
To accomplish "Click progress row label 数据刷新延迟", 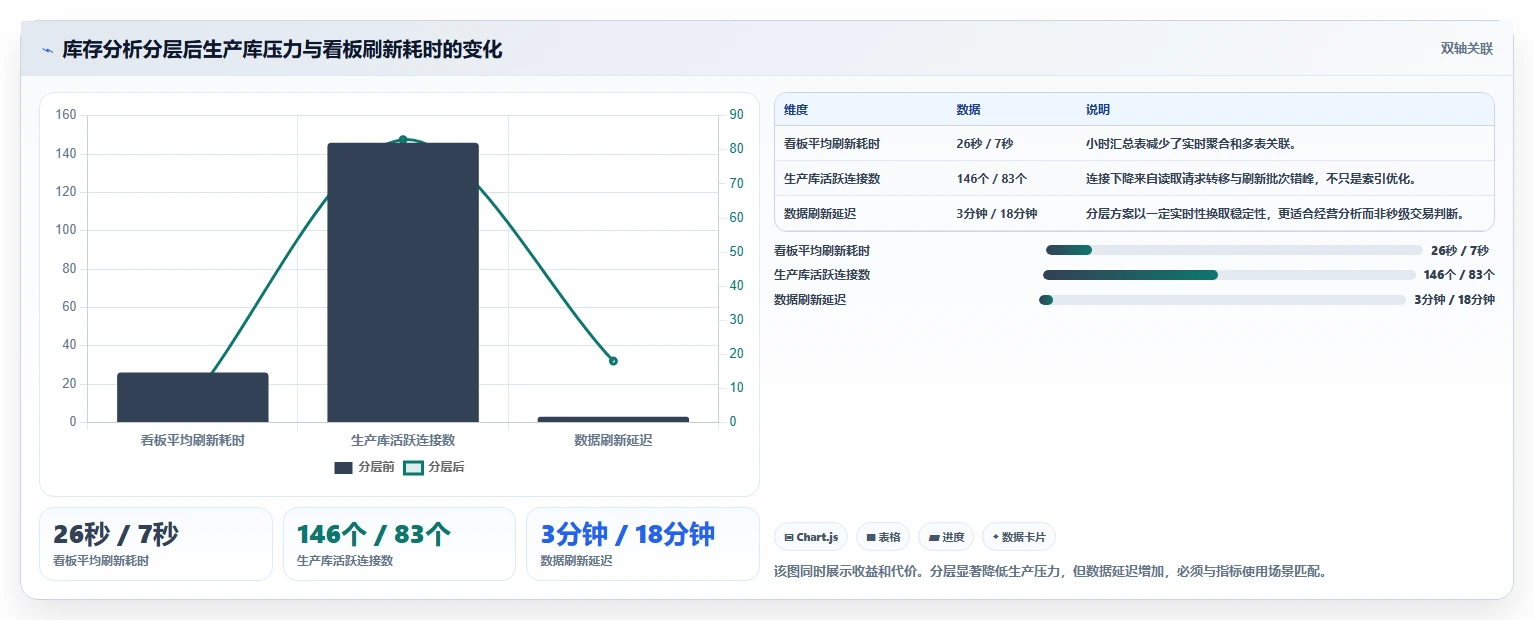I will 810,300.
